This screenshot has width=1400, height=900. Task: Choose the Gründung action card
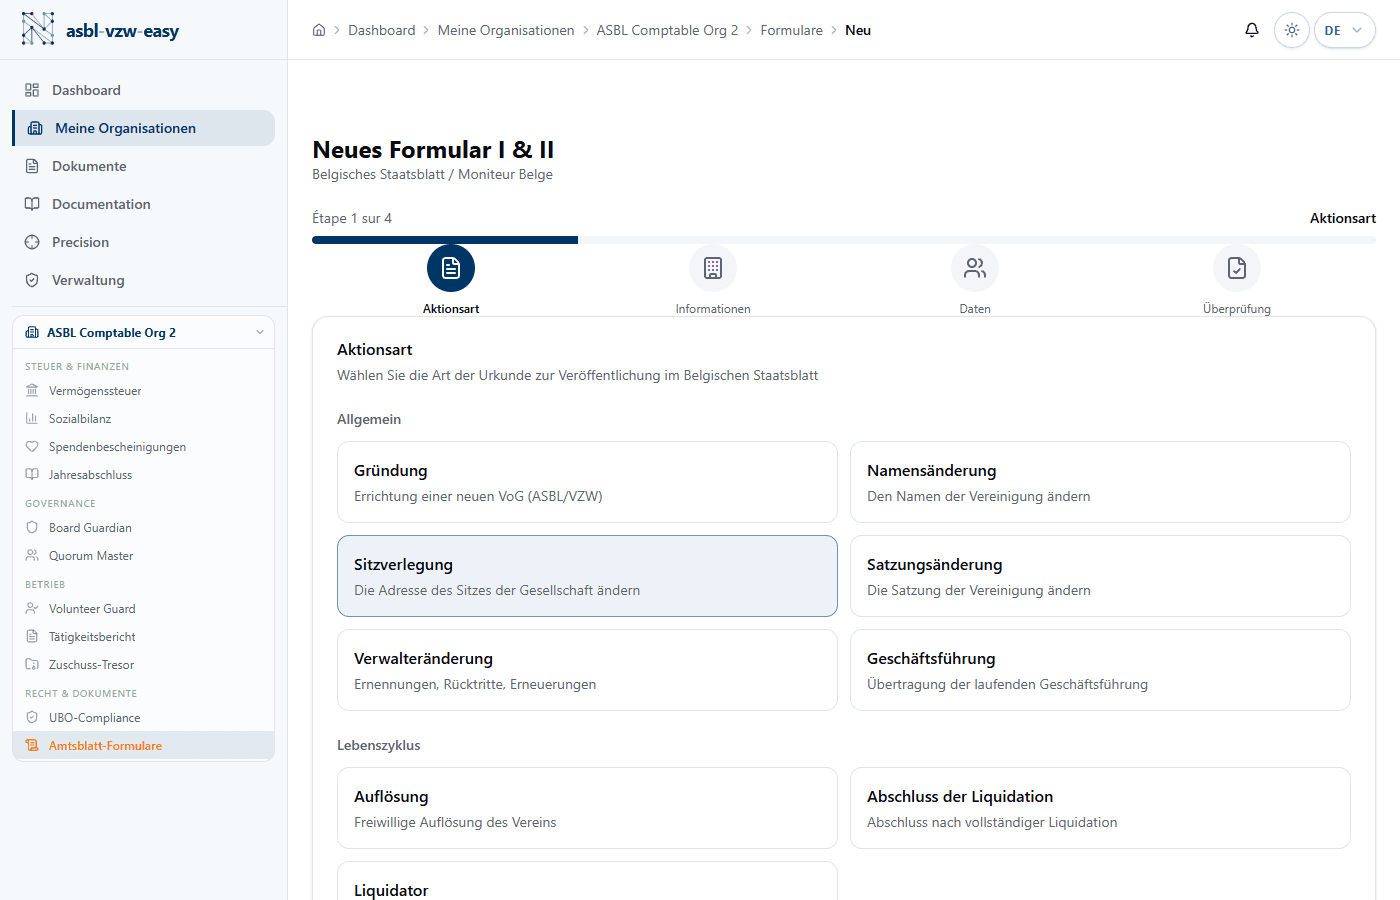point(587,482)
